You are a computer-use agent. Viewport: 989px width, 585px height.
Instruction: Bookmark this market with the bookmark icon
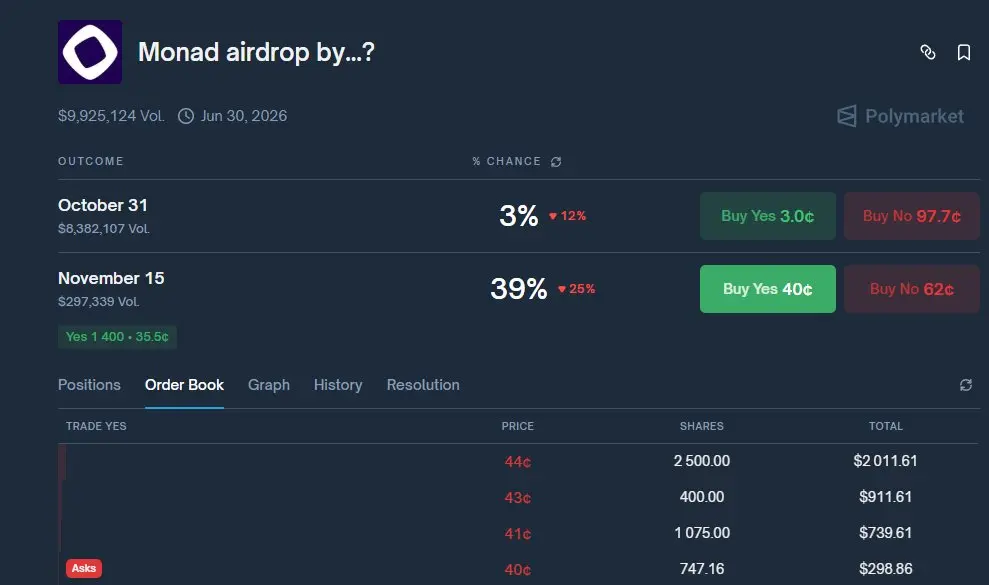964,52
